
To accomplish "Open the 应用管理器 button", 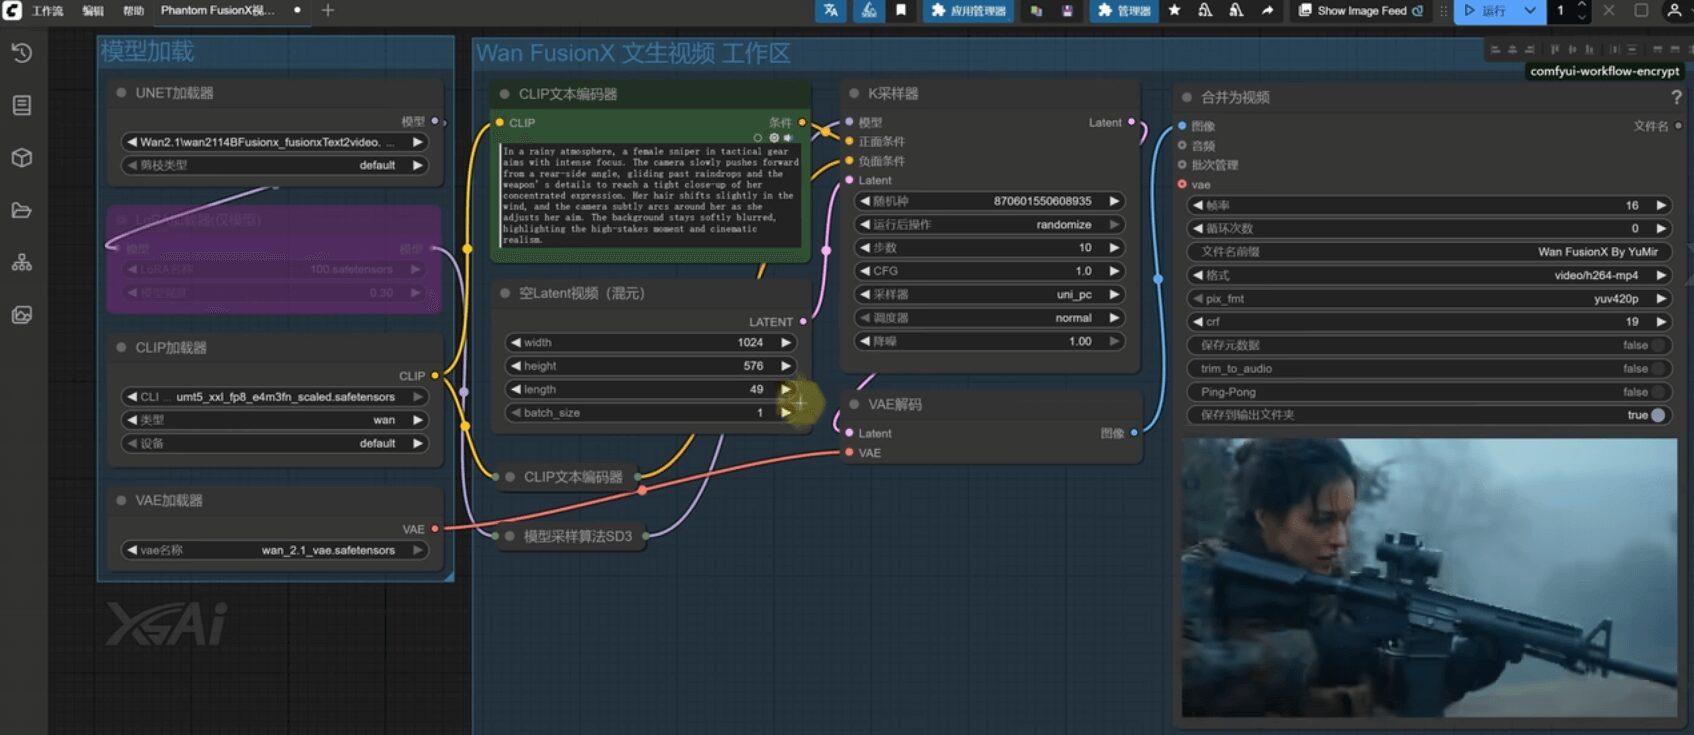I will [x=968, y=10].
